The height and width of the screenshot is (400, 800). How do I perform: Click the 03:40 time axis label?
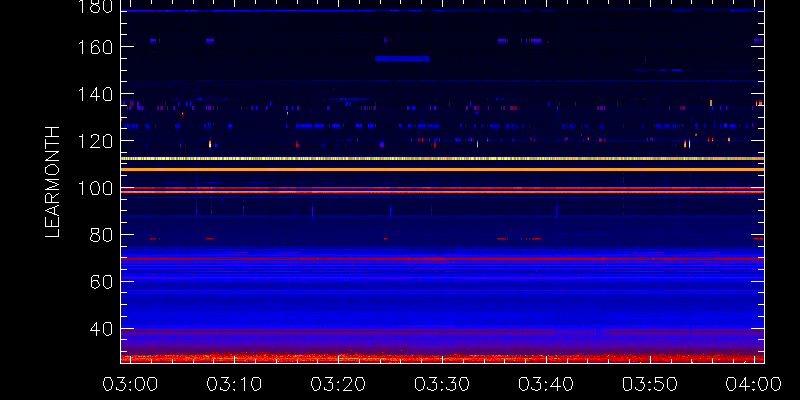click(544, 384)
